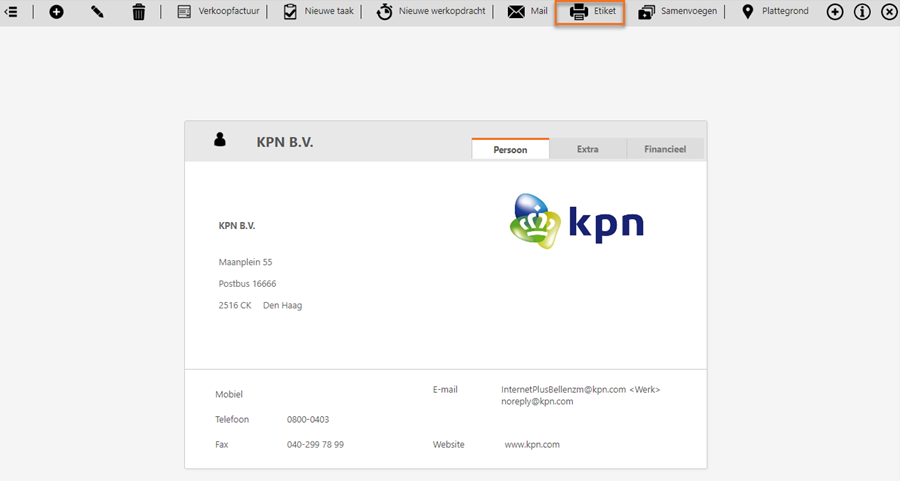900x482 pixels.
Task: Open the Extra tab
Action: pos(588,149)
